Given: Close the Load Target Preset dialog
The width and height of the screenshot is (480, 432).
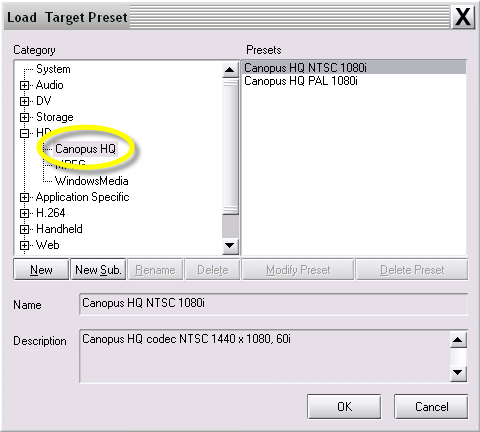Looking at the screenshot, I should pyautogui.click(x=463, y=16).
